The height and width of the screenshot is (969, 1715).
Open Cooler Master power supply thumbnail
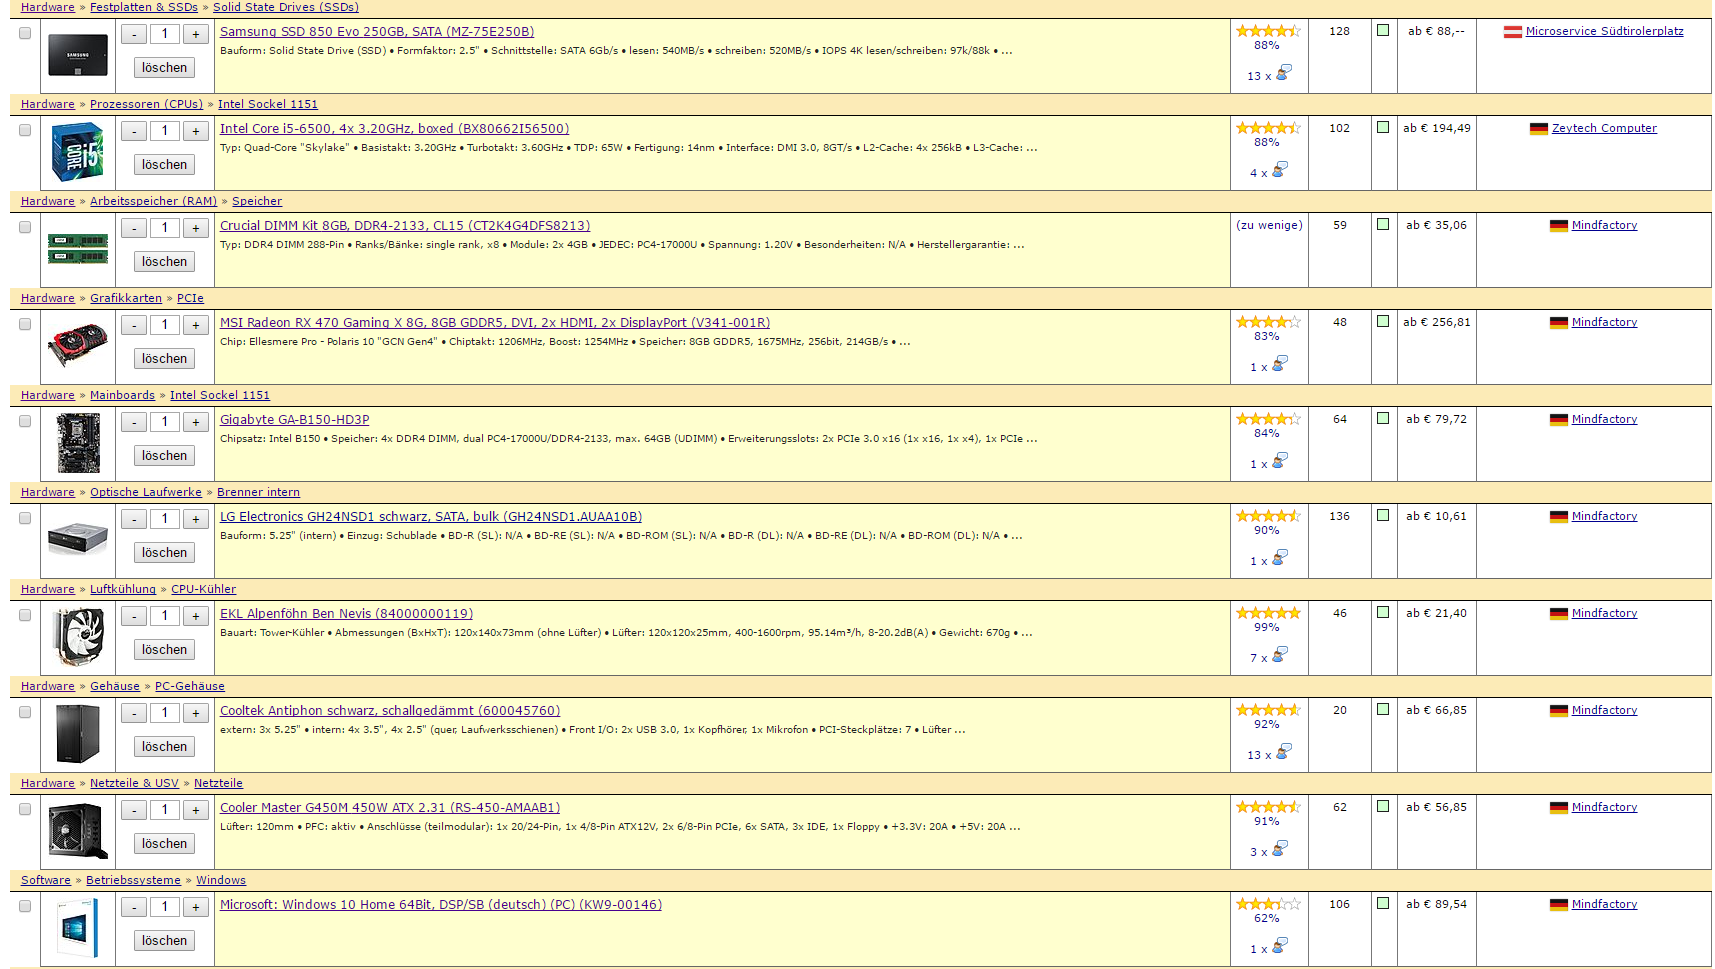(x=78, y=831)
